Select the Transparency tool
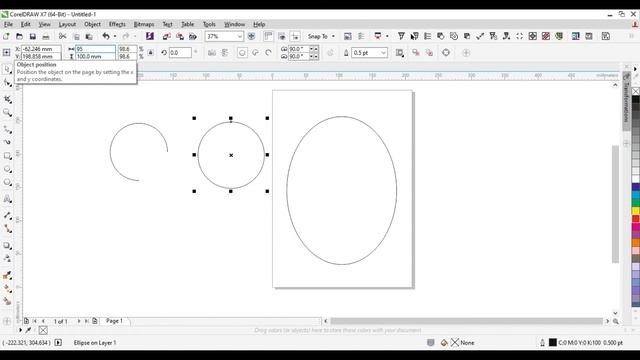Image resolution: width=640 pixels, height=360 pixels. (7, 258)
